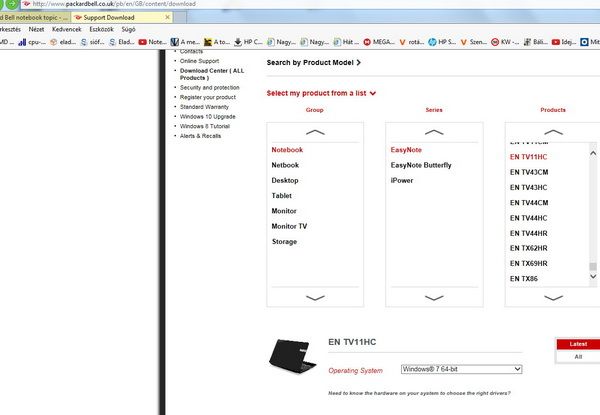Select EN TX69HR product
Viewport: 600px width, 415px height.
tap(528, 264)
